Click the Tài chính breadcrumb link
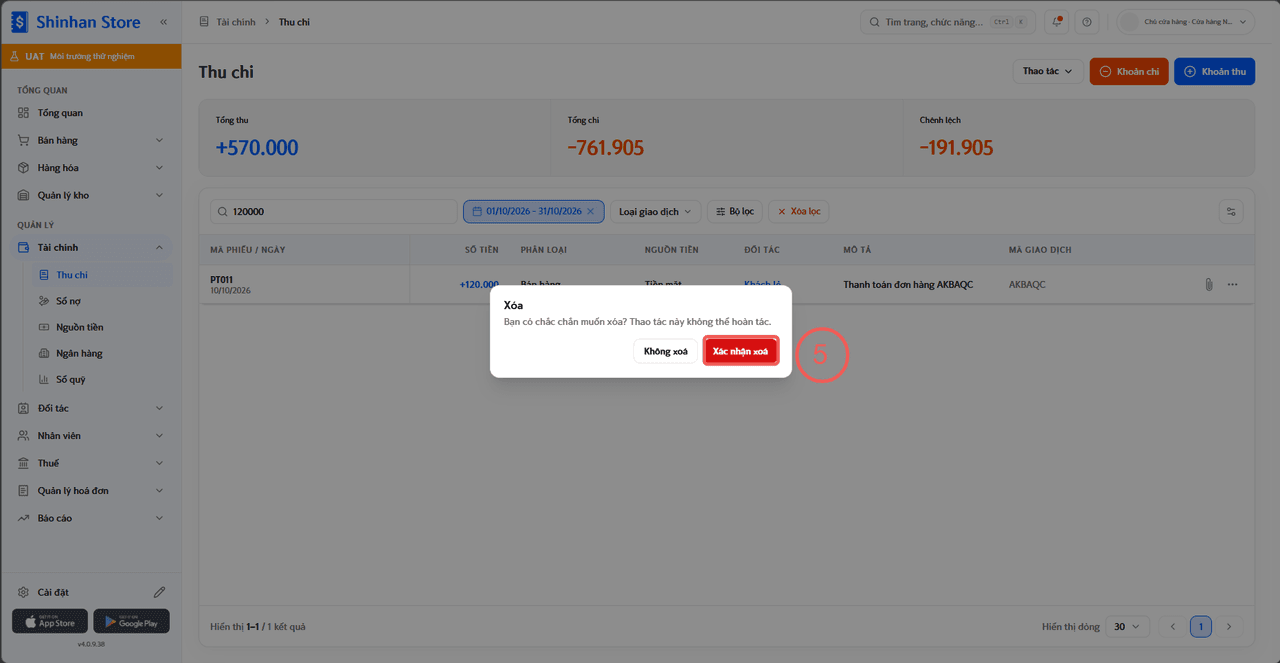 pos(236,22)
